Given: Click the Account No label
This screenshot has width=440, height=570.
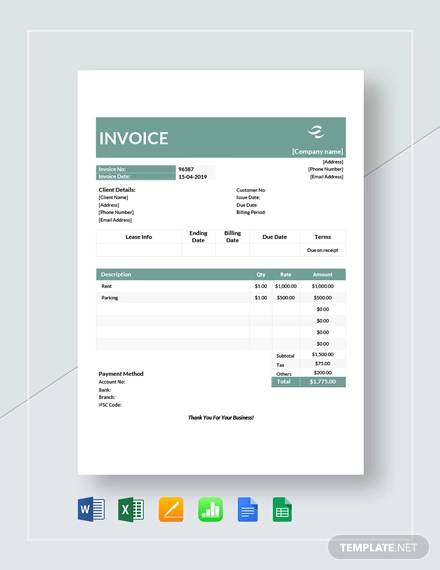Looking at the screenshot, I should click(112, 382).
